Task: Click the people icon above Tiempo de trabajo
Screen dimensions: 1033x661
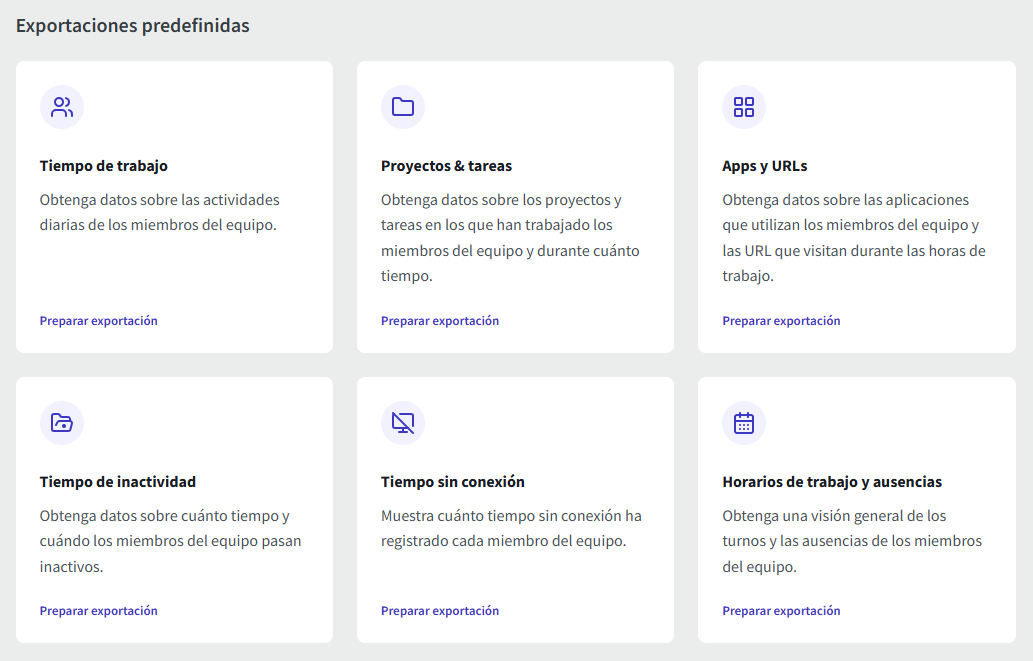Action: (x=62, y=107)
